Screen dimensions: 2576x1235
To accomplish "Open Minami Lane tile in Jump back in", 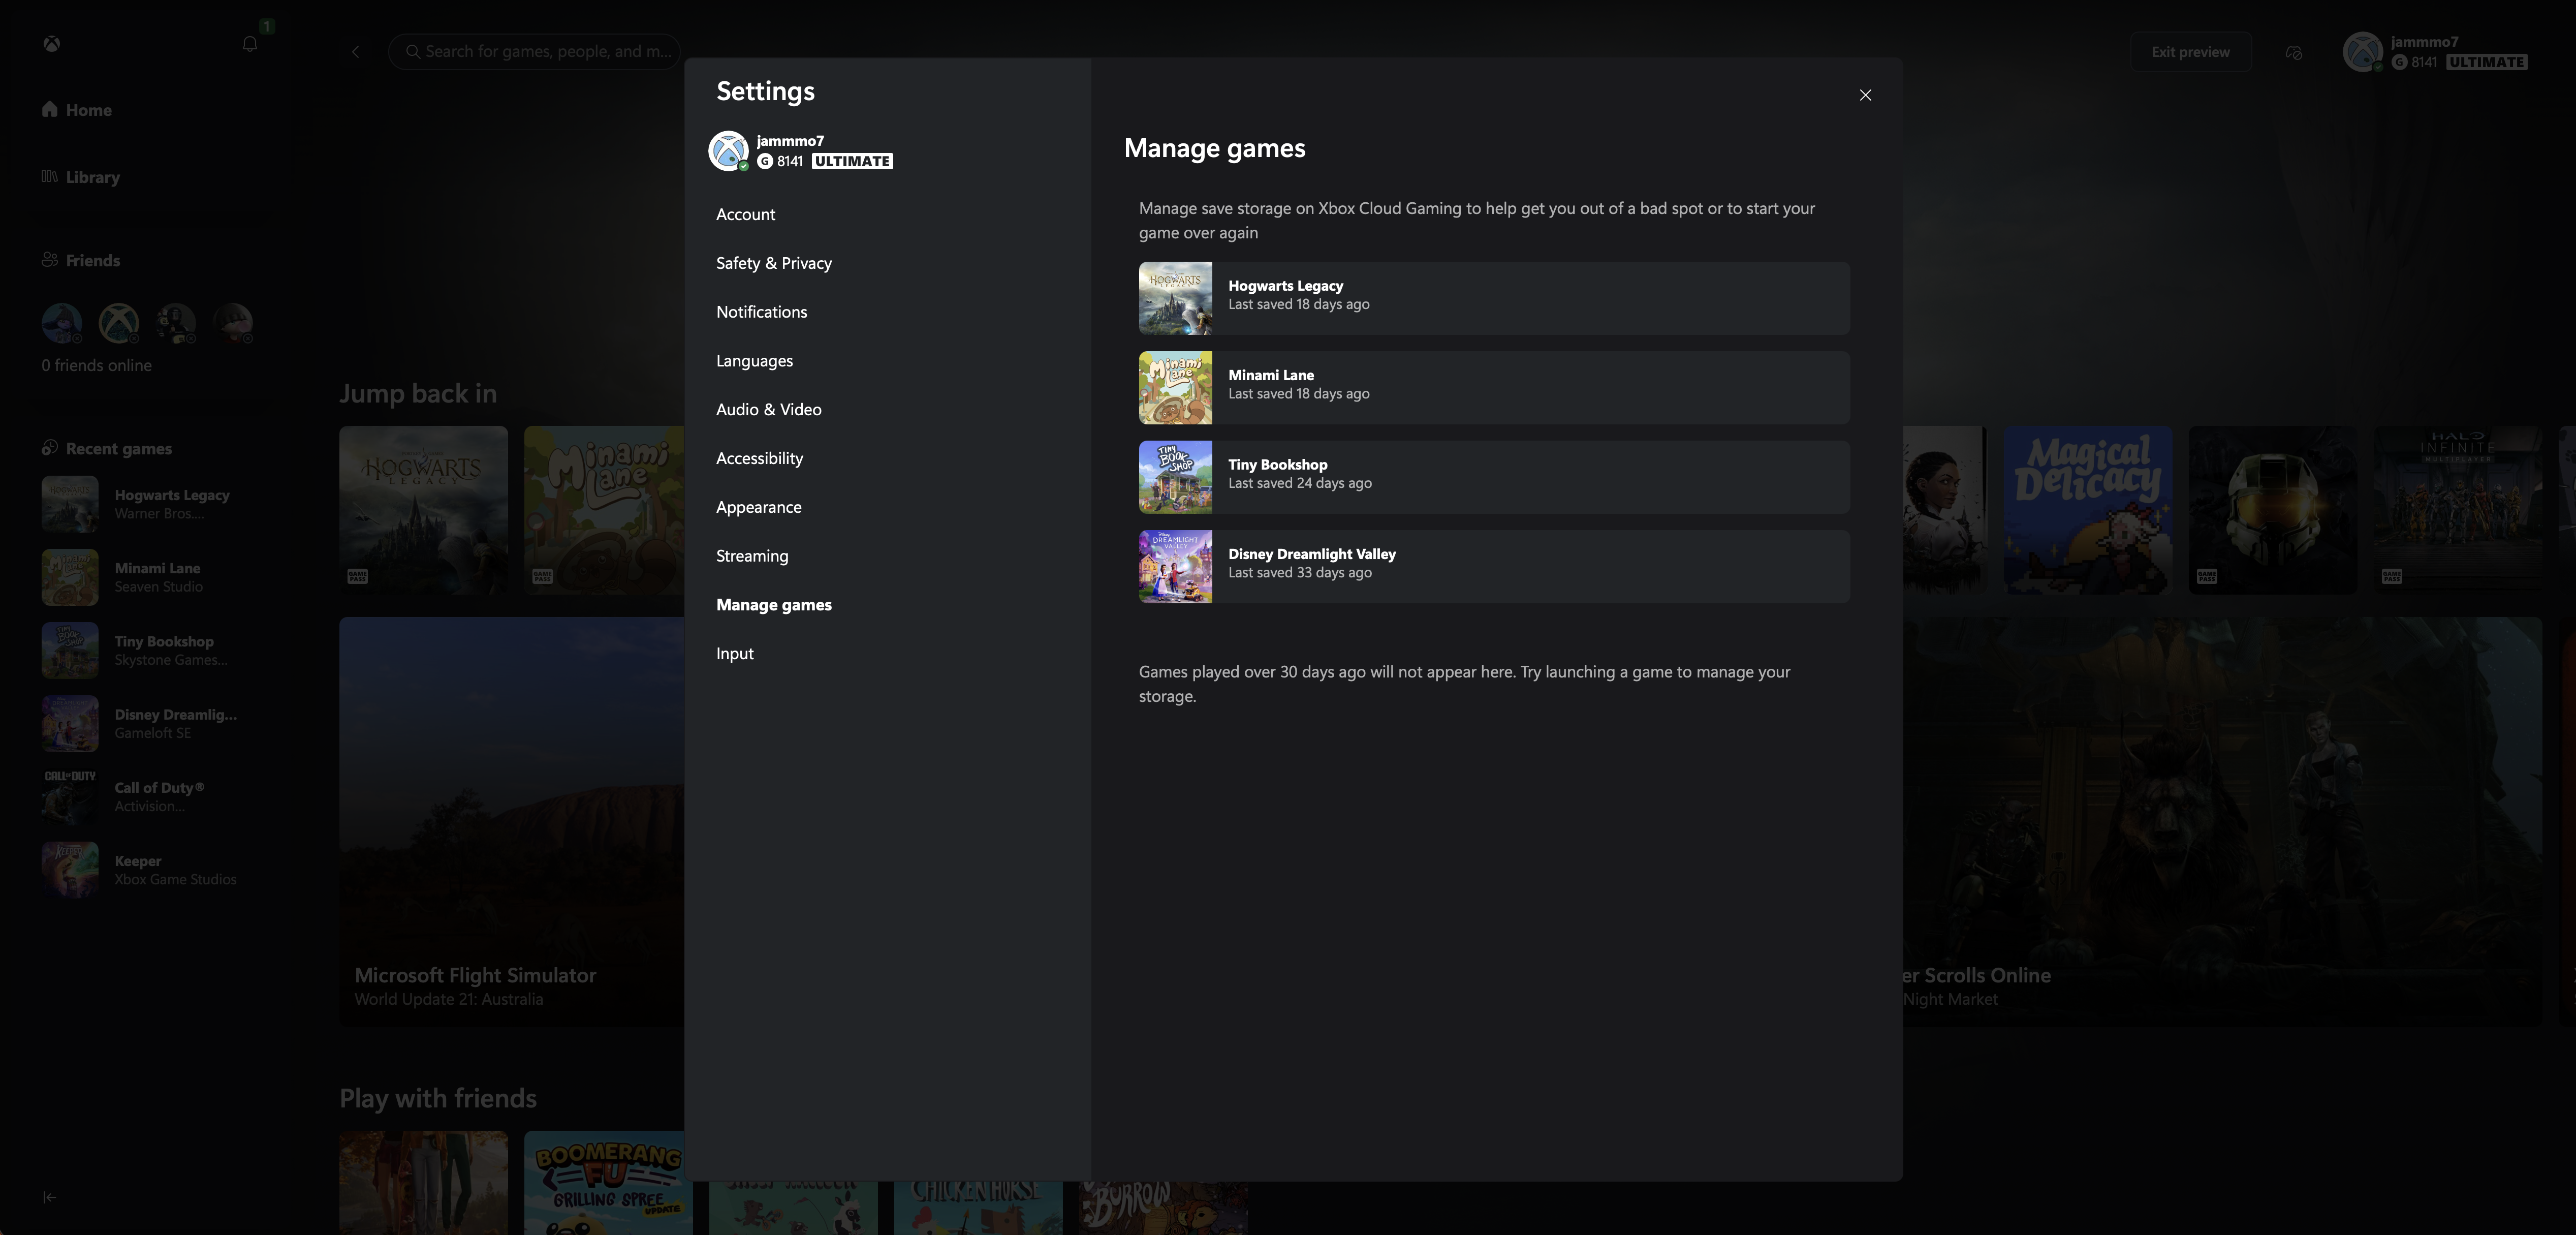I will 604,510.
